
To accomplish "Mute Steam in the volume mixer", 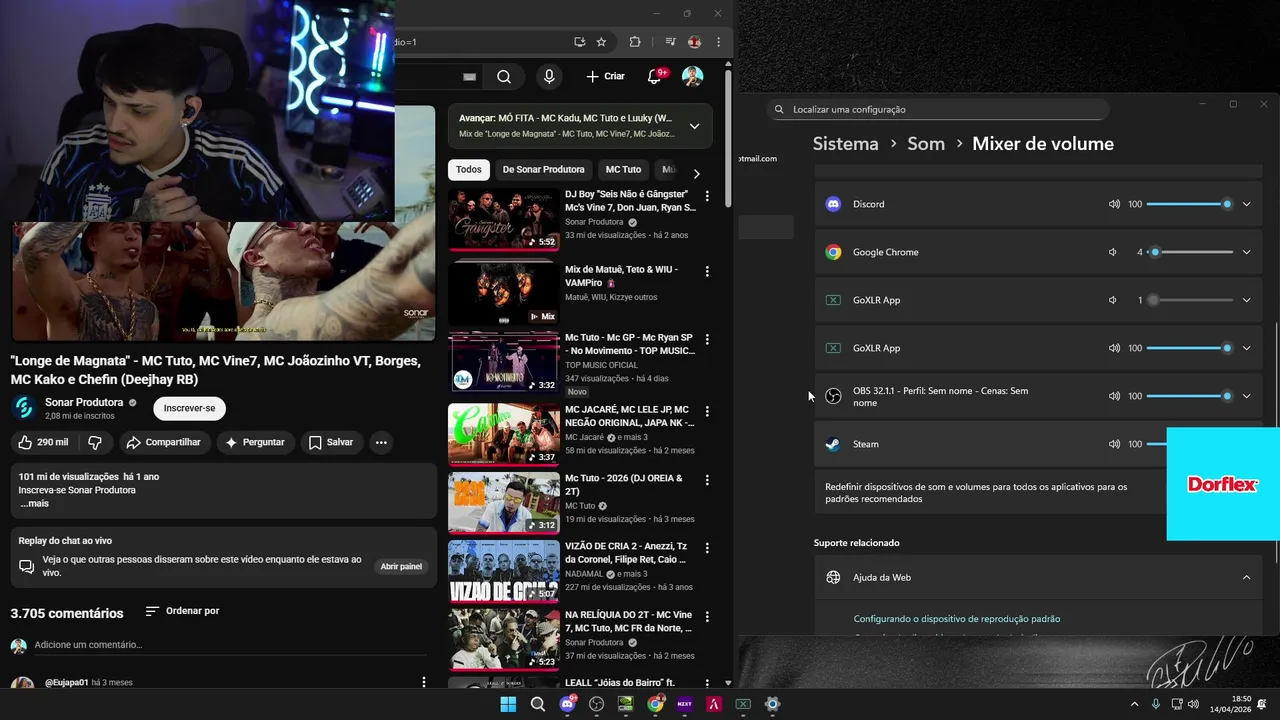I will click(x=1114, y=444).
